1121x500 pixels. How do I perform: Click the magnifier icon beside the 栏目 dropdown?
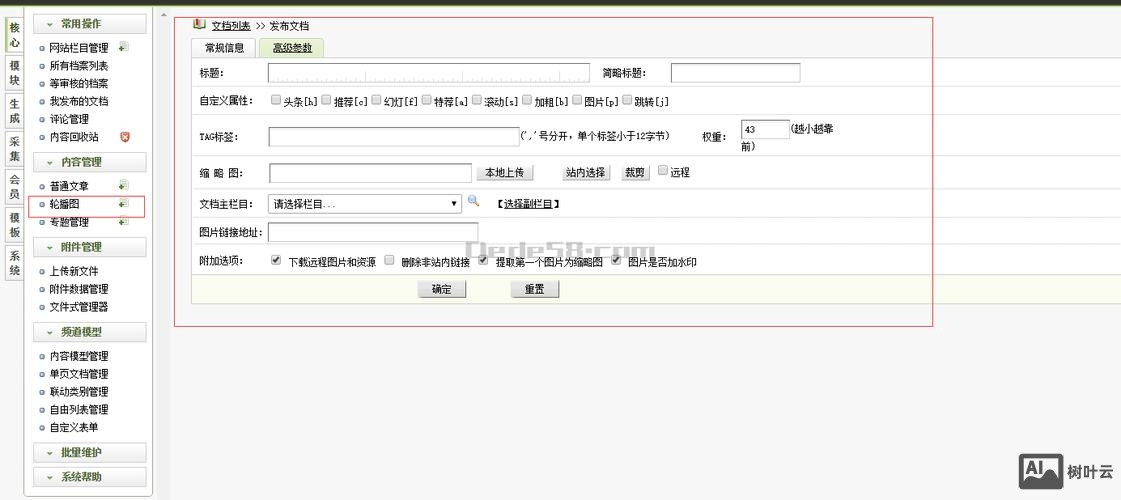[x=473, y=202]
